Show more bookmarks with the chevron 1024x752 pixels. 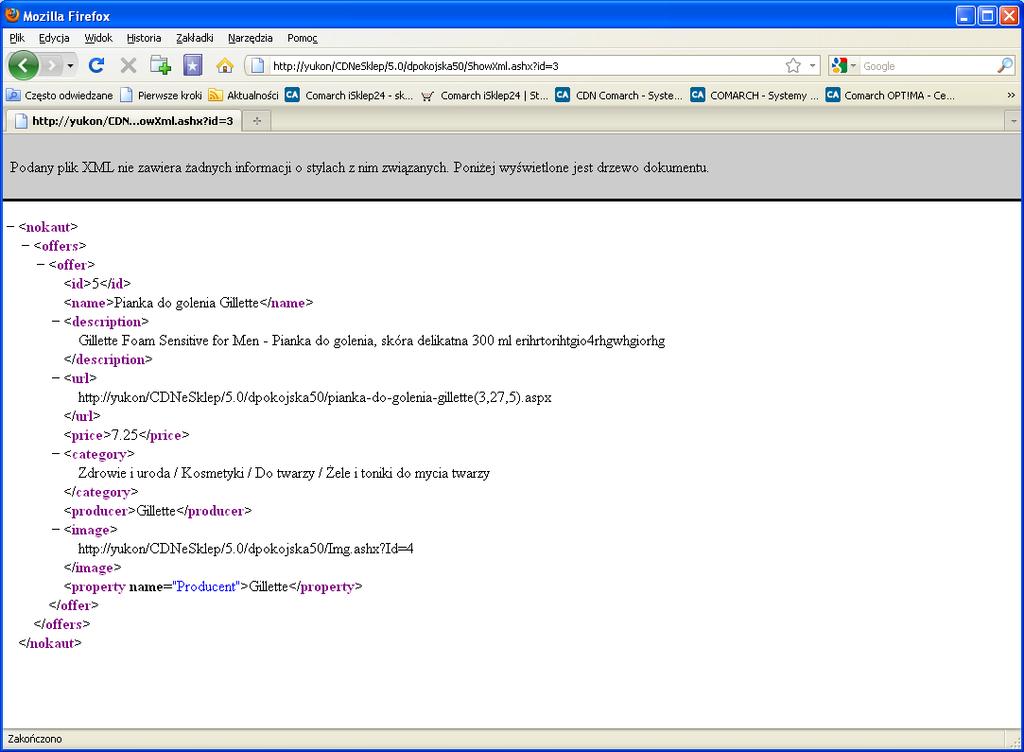(x=1011, y=95)
